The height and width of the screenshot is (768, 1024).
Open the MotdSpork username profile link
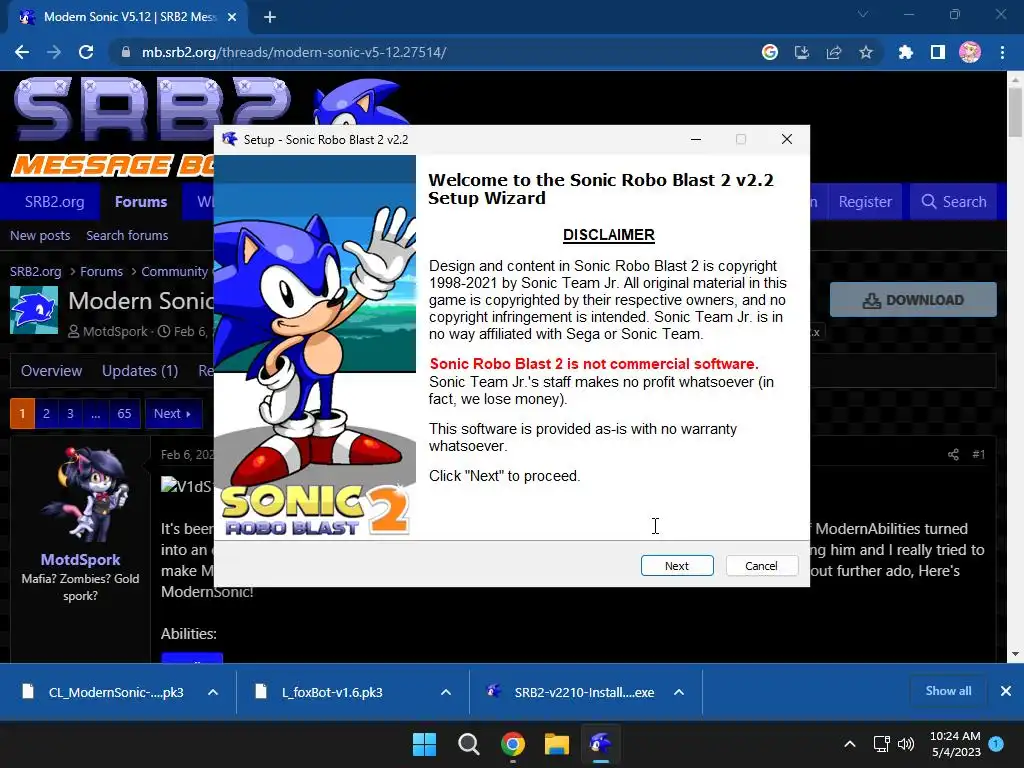80,560
